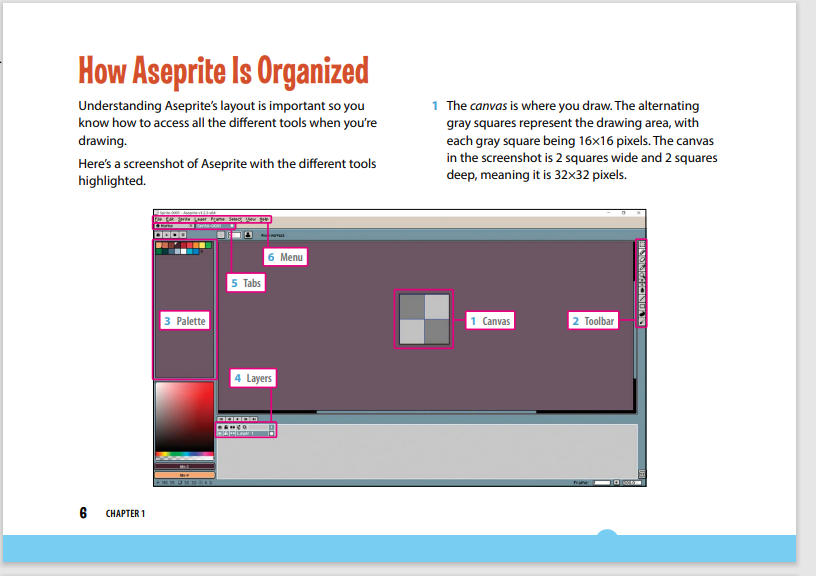This screenshot has height=576, width=816.
Task: Open the View menu
Action: pos(251,219)
